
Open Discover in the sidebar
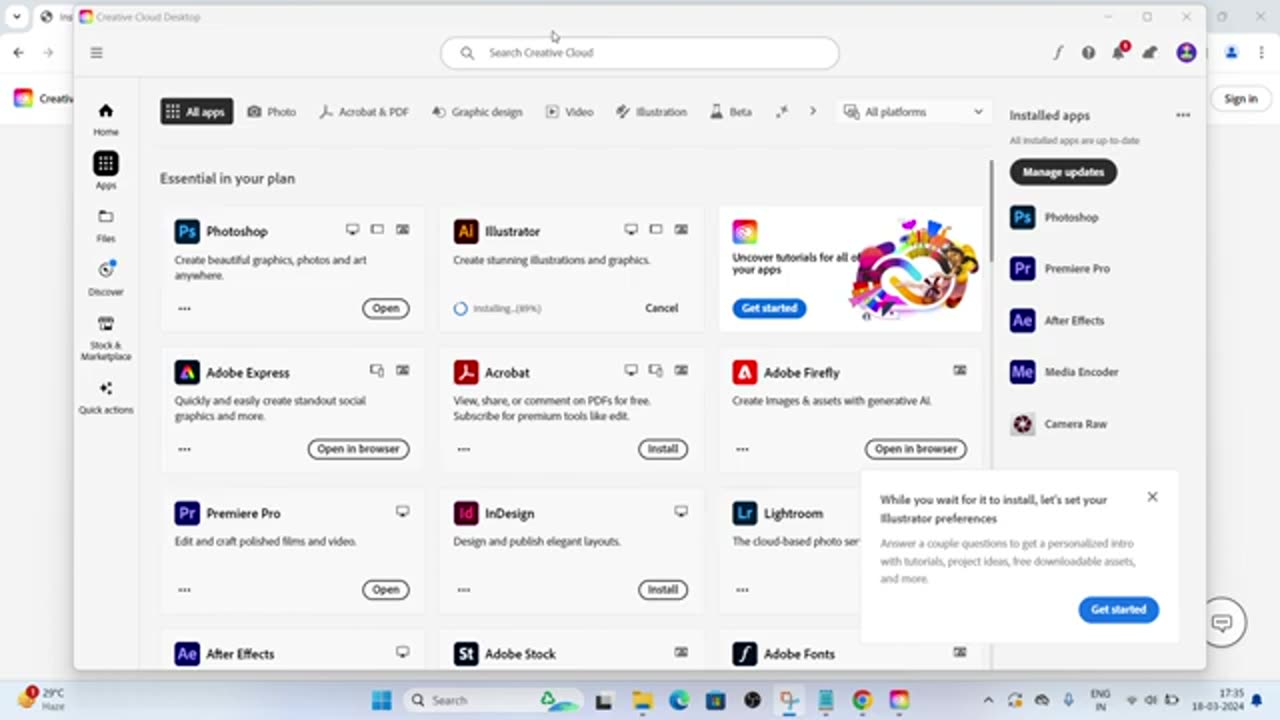(106, 278)
